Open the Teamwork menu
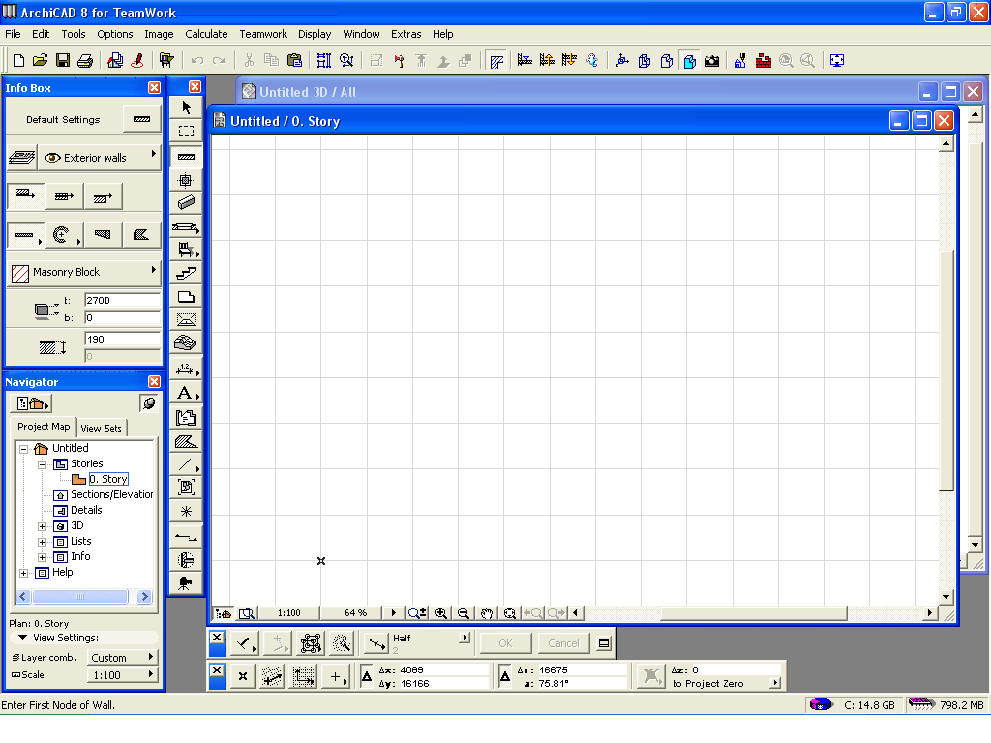Image resolution: width=991 pixels, height=743 pixels. pyautogui.click(x=263, y=34)
